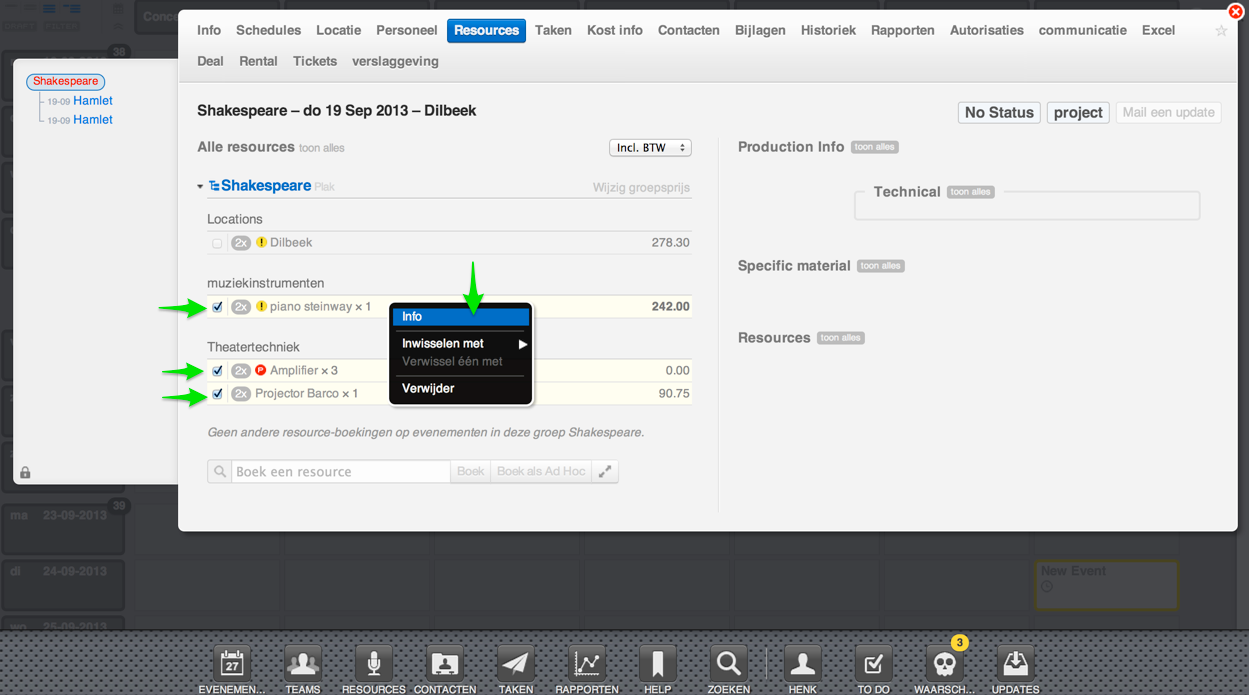Choose Verwijder from context menu

coord(428,389)
